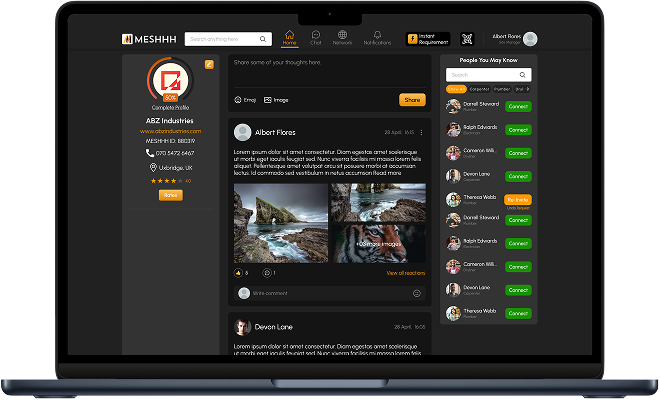660x401 pixels.
Task: Click the Image attachment option
Action: 275,100
